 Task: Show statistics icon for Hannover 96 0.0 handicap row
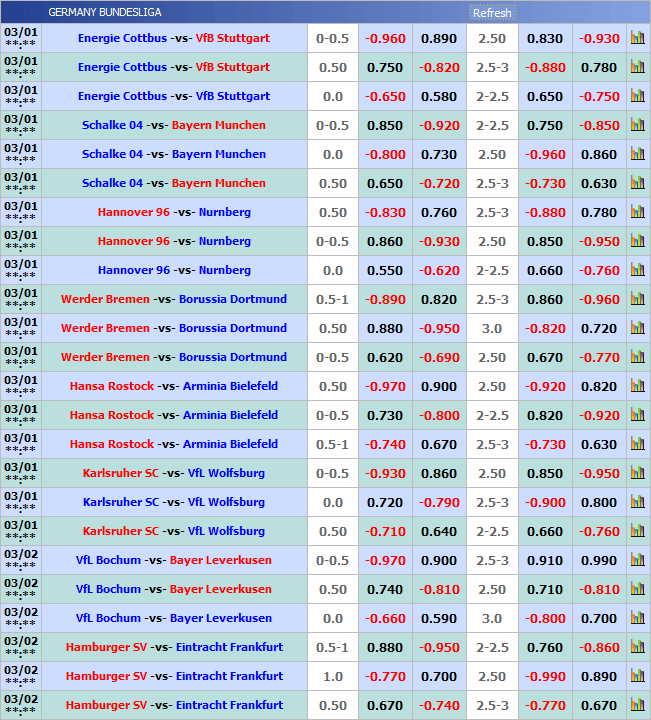click(x=638, y=270)
